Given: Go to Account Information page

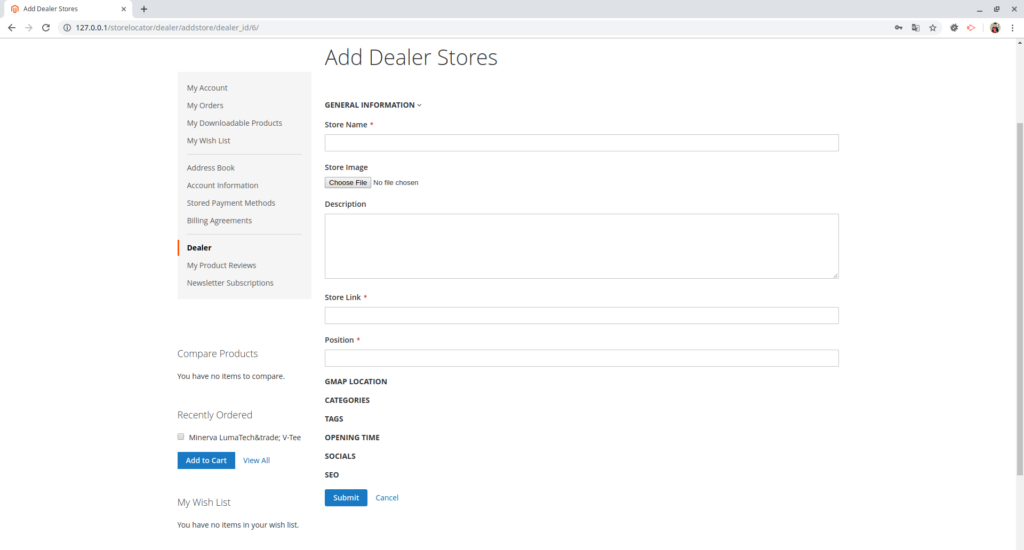Looking at the screenshot, I should pyautogui.click(x=222, y=186).
